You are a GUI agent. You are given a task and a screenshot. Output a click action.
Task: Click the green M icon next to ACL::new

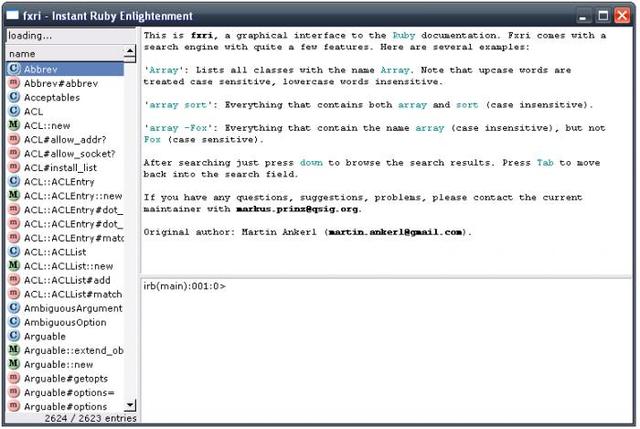pyautogui.click(x=14, y=125)
